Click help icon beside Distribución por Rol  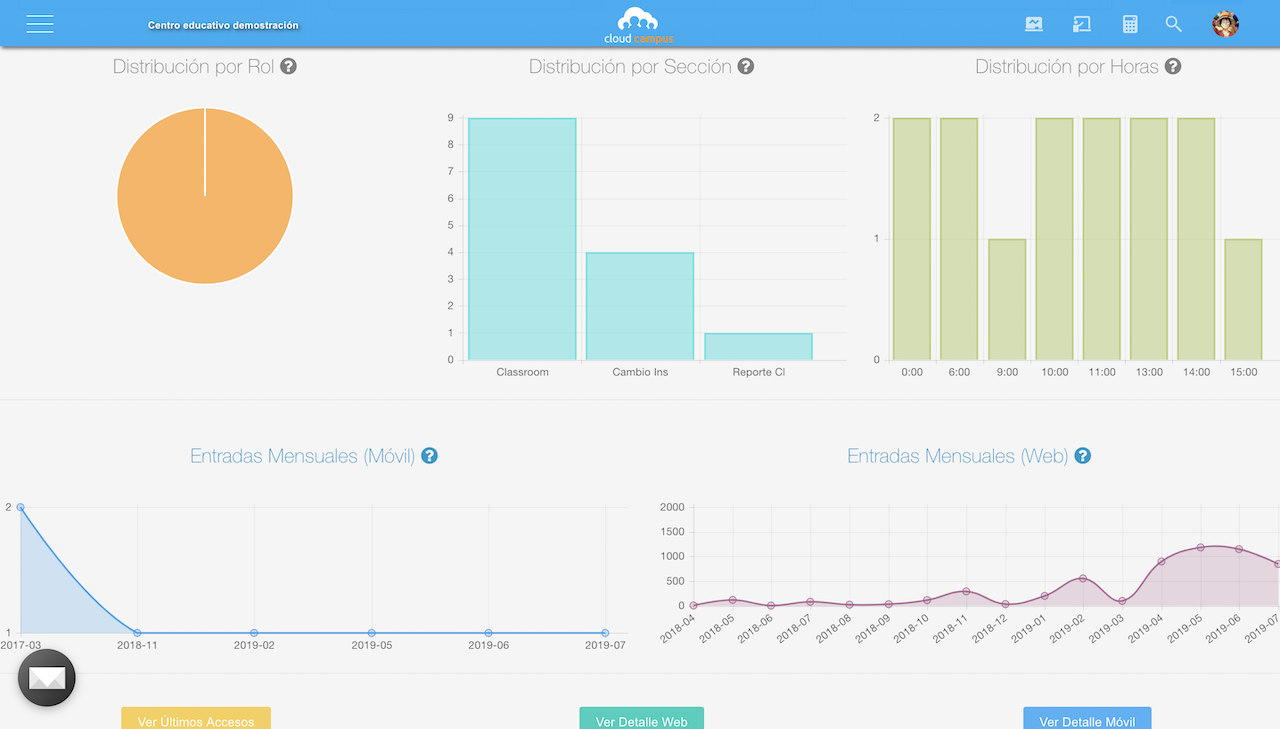[288, 67]
